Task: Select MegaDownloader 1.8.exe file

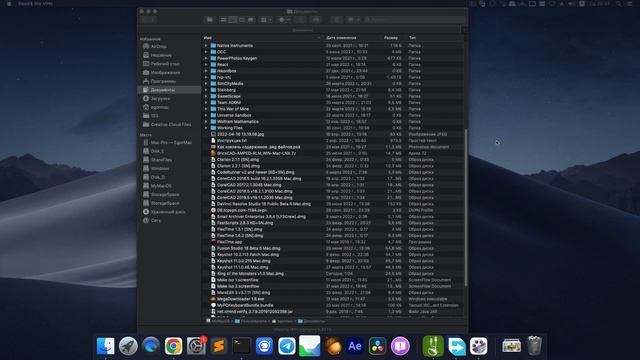Action: 333,299
